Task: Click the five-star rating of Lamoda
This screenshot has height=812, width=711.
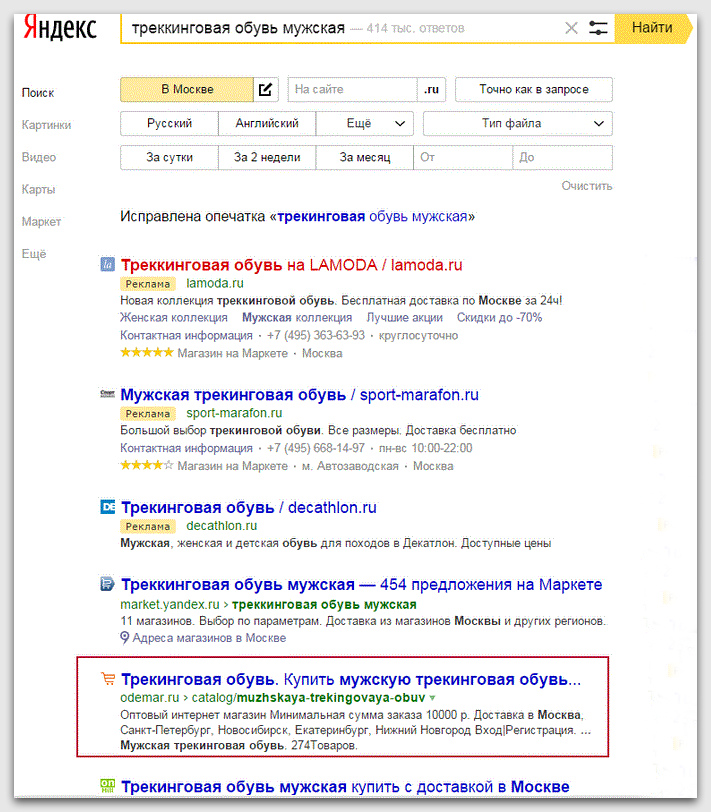Action: pyautogui.click(x=147, y=353)
